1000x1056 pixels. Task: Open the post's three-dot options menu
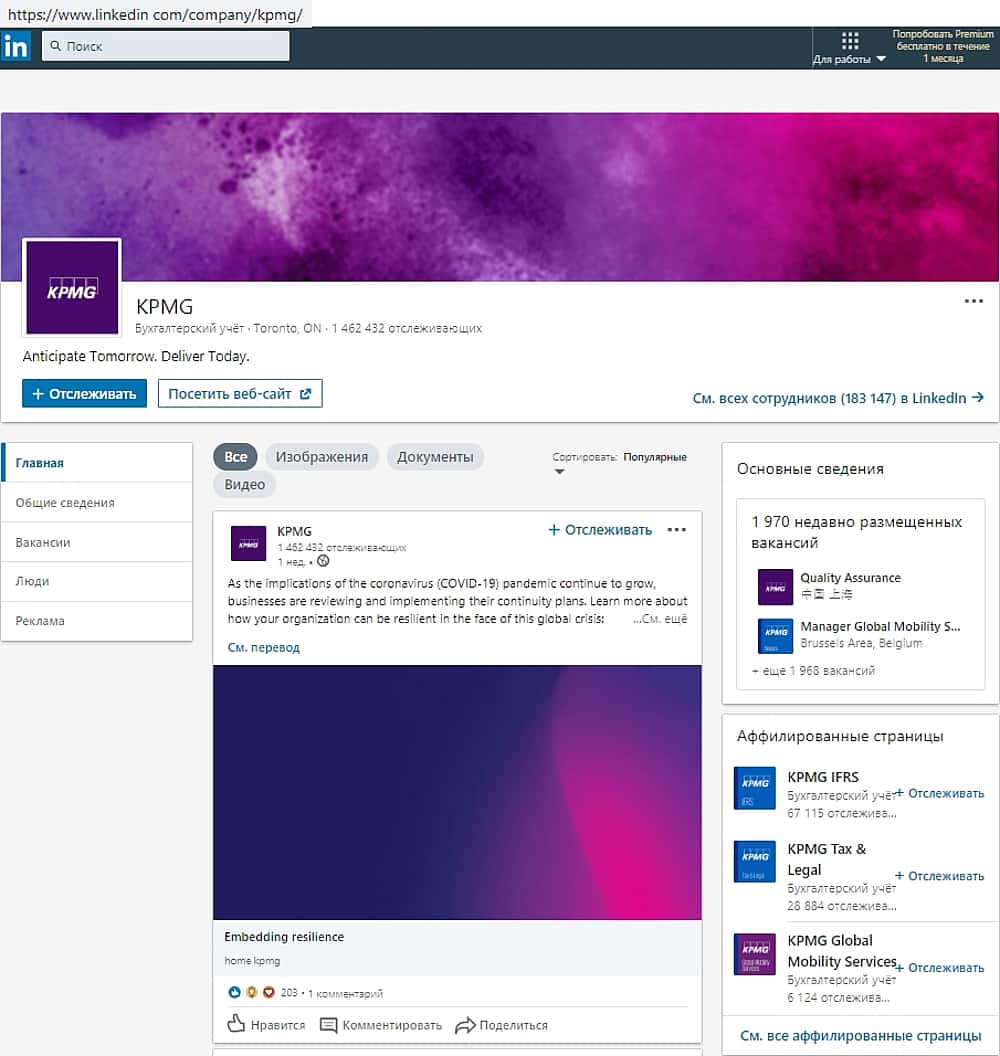pyautogui.click(x=677, y=530)
